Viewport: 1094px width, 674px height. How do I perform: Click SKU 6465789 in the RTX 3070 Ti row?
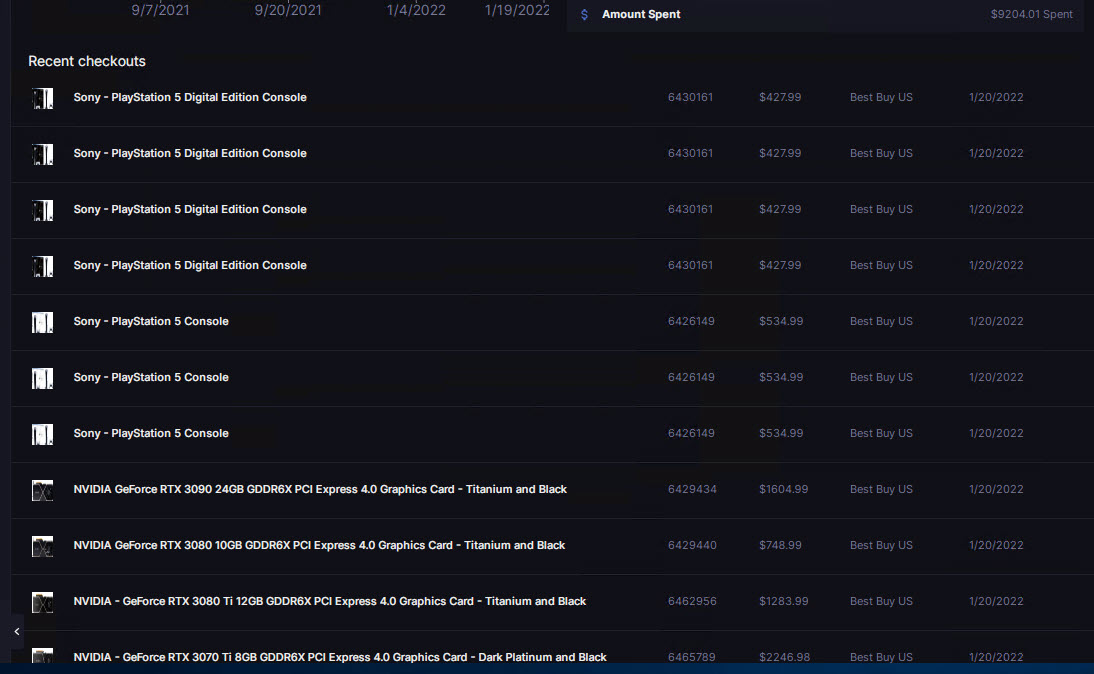691,657
